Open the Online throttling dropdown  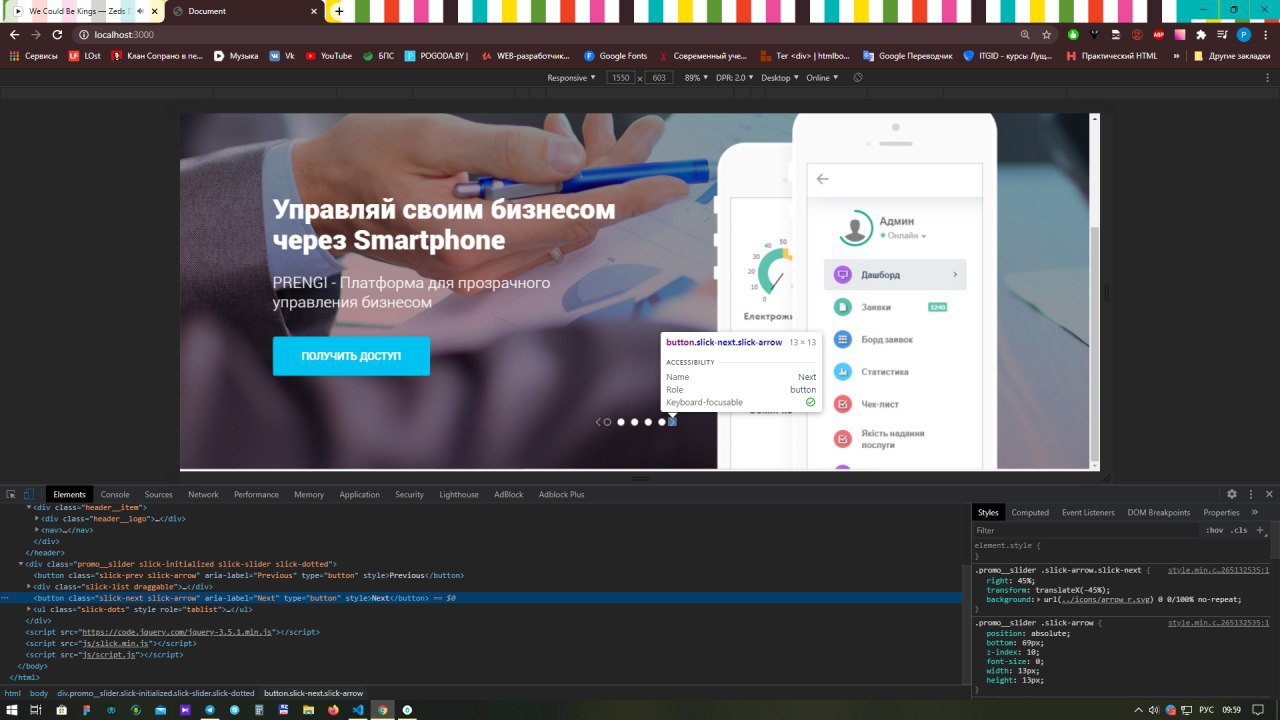(x=822, y=78)
